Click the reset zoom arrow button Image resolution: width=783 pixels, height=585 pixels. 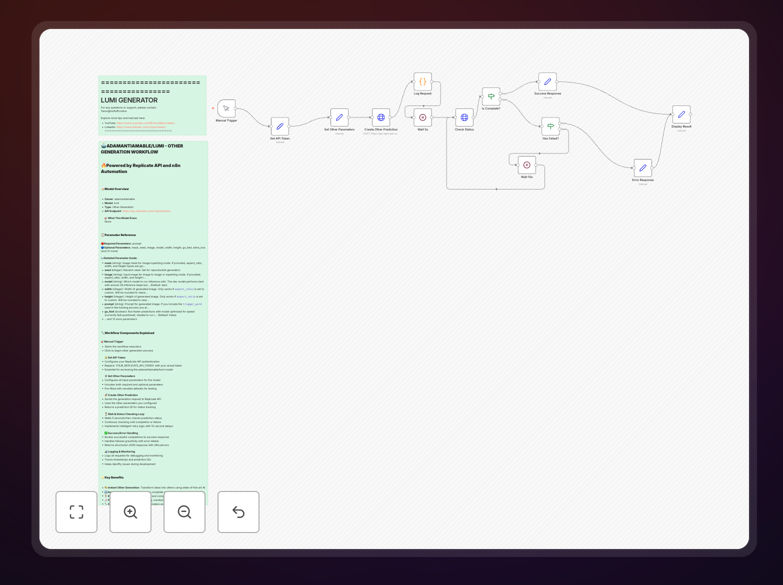(x=238, y=512)
